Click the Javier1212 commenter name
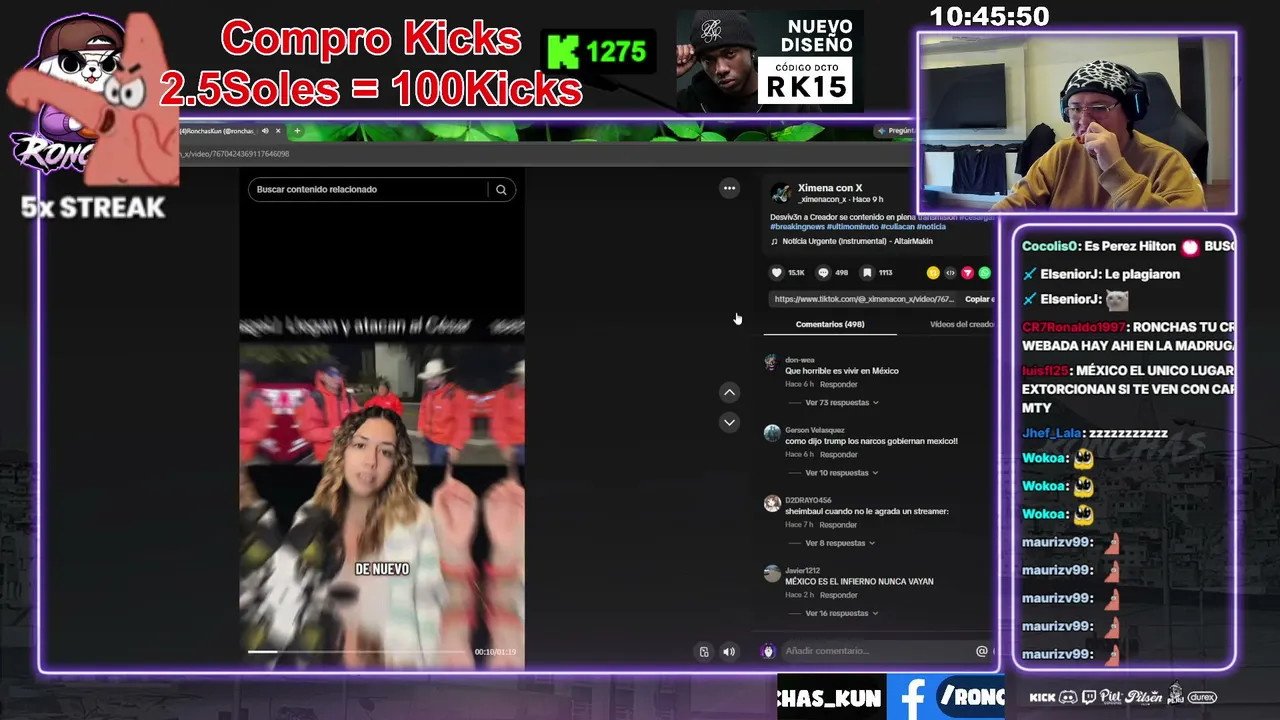 tap(802, 570)
